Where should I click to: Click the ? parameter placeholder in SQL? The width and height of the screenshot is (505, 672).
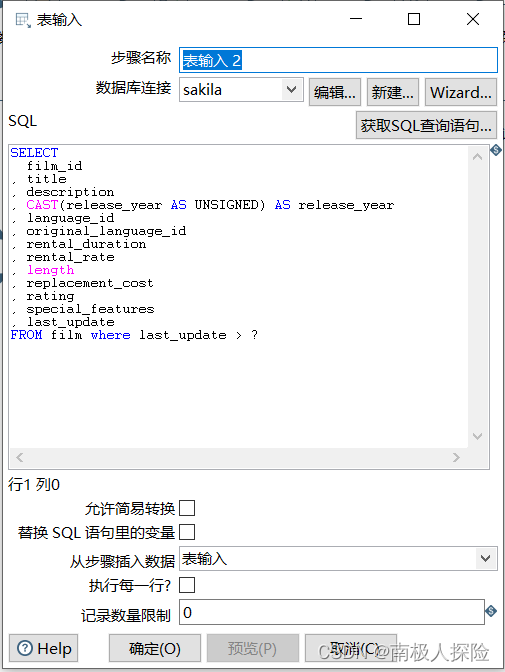point(254,335)
